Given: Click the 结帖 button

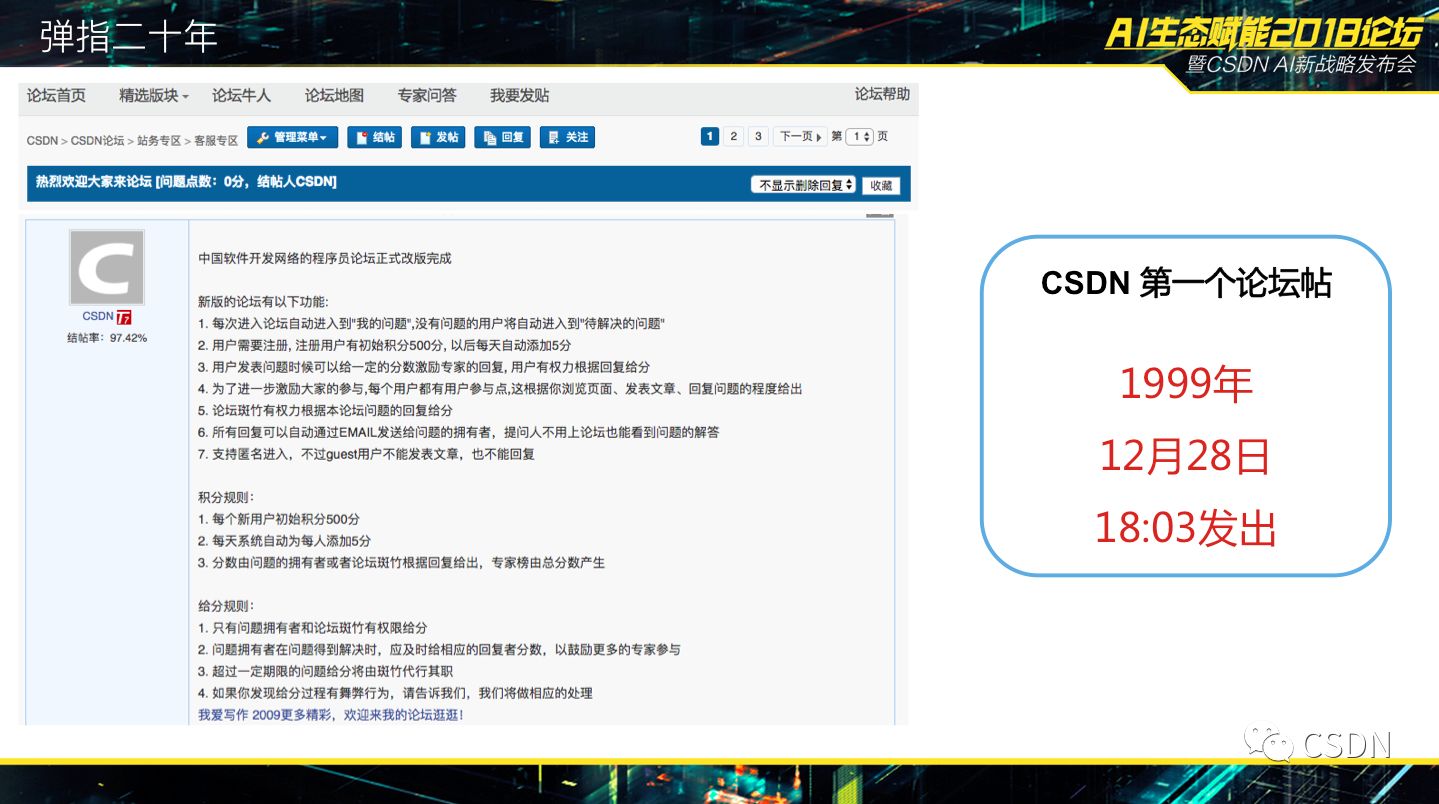Looking at the screenshot, I should pos(374,137).
